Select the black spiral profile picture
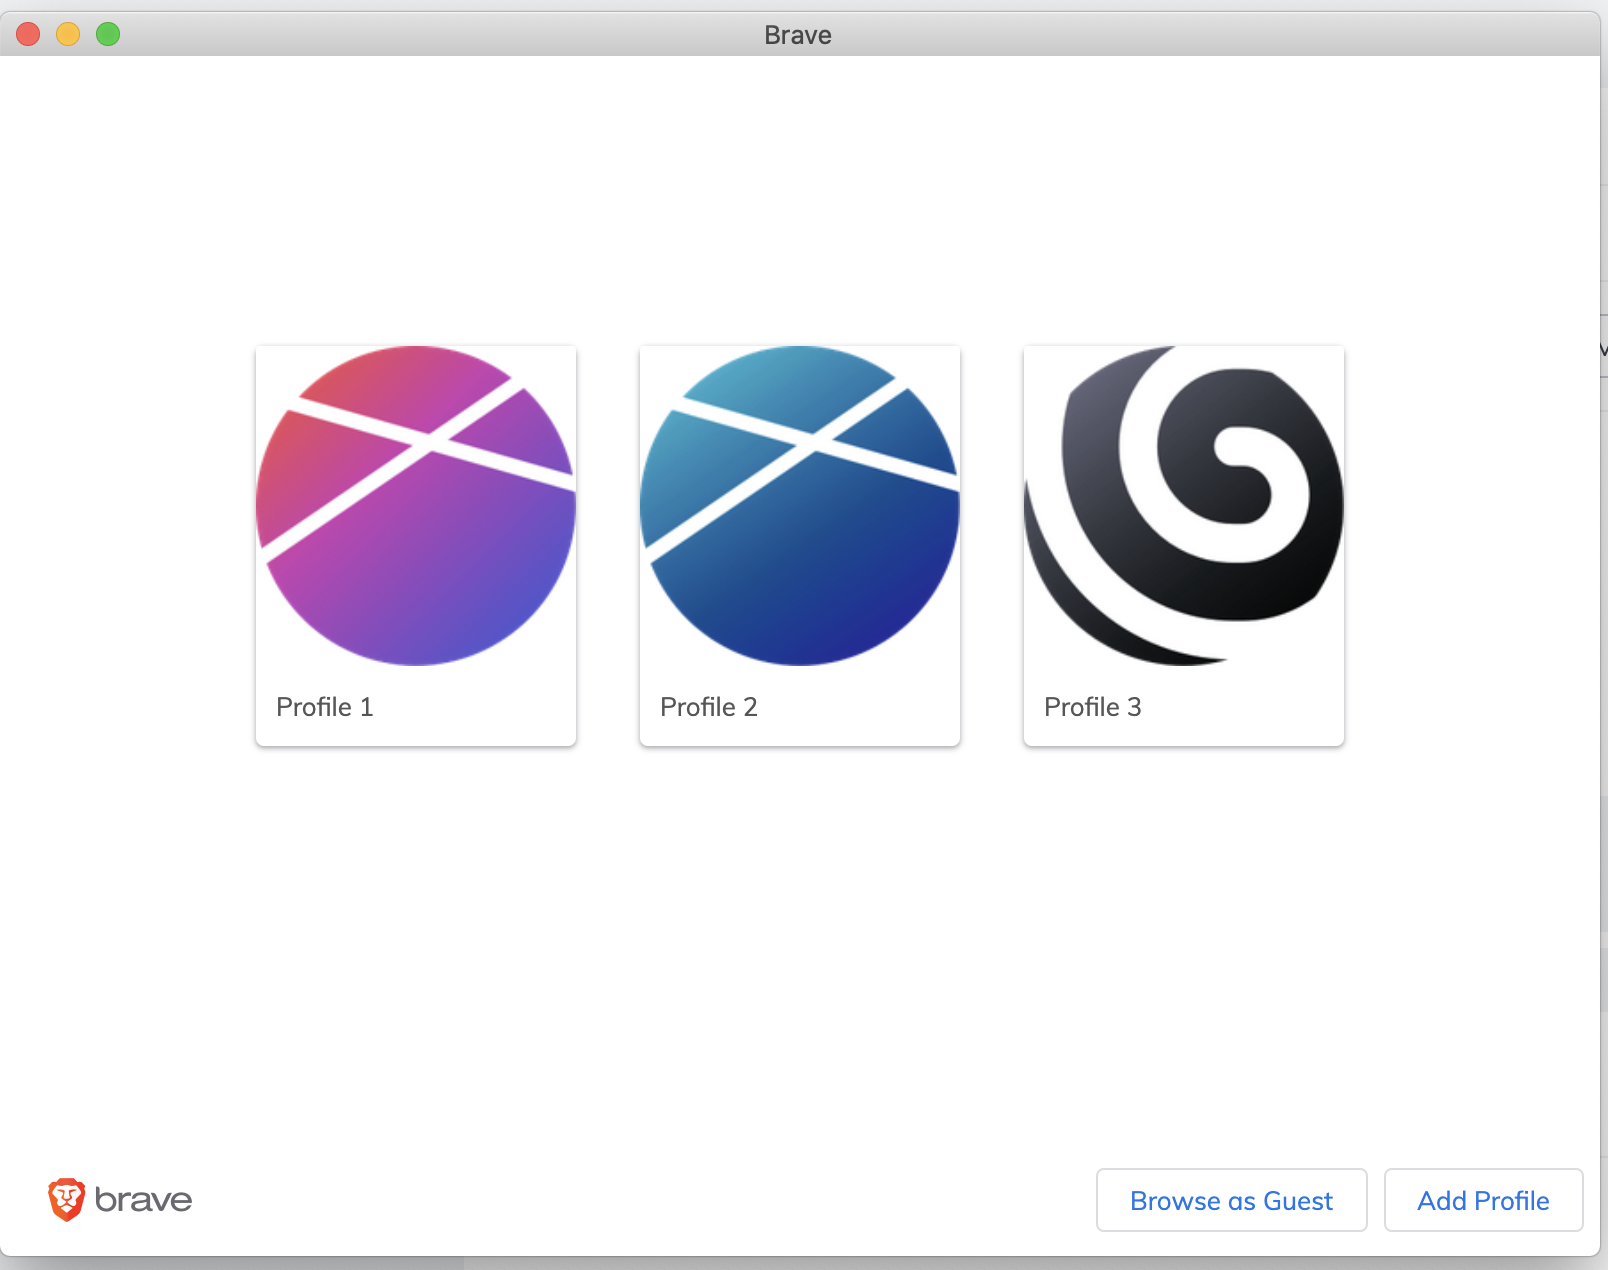 click(1183, 507)
